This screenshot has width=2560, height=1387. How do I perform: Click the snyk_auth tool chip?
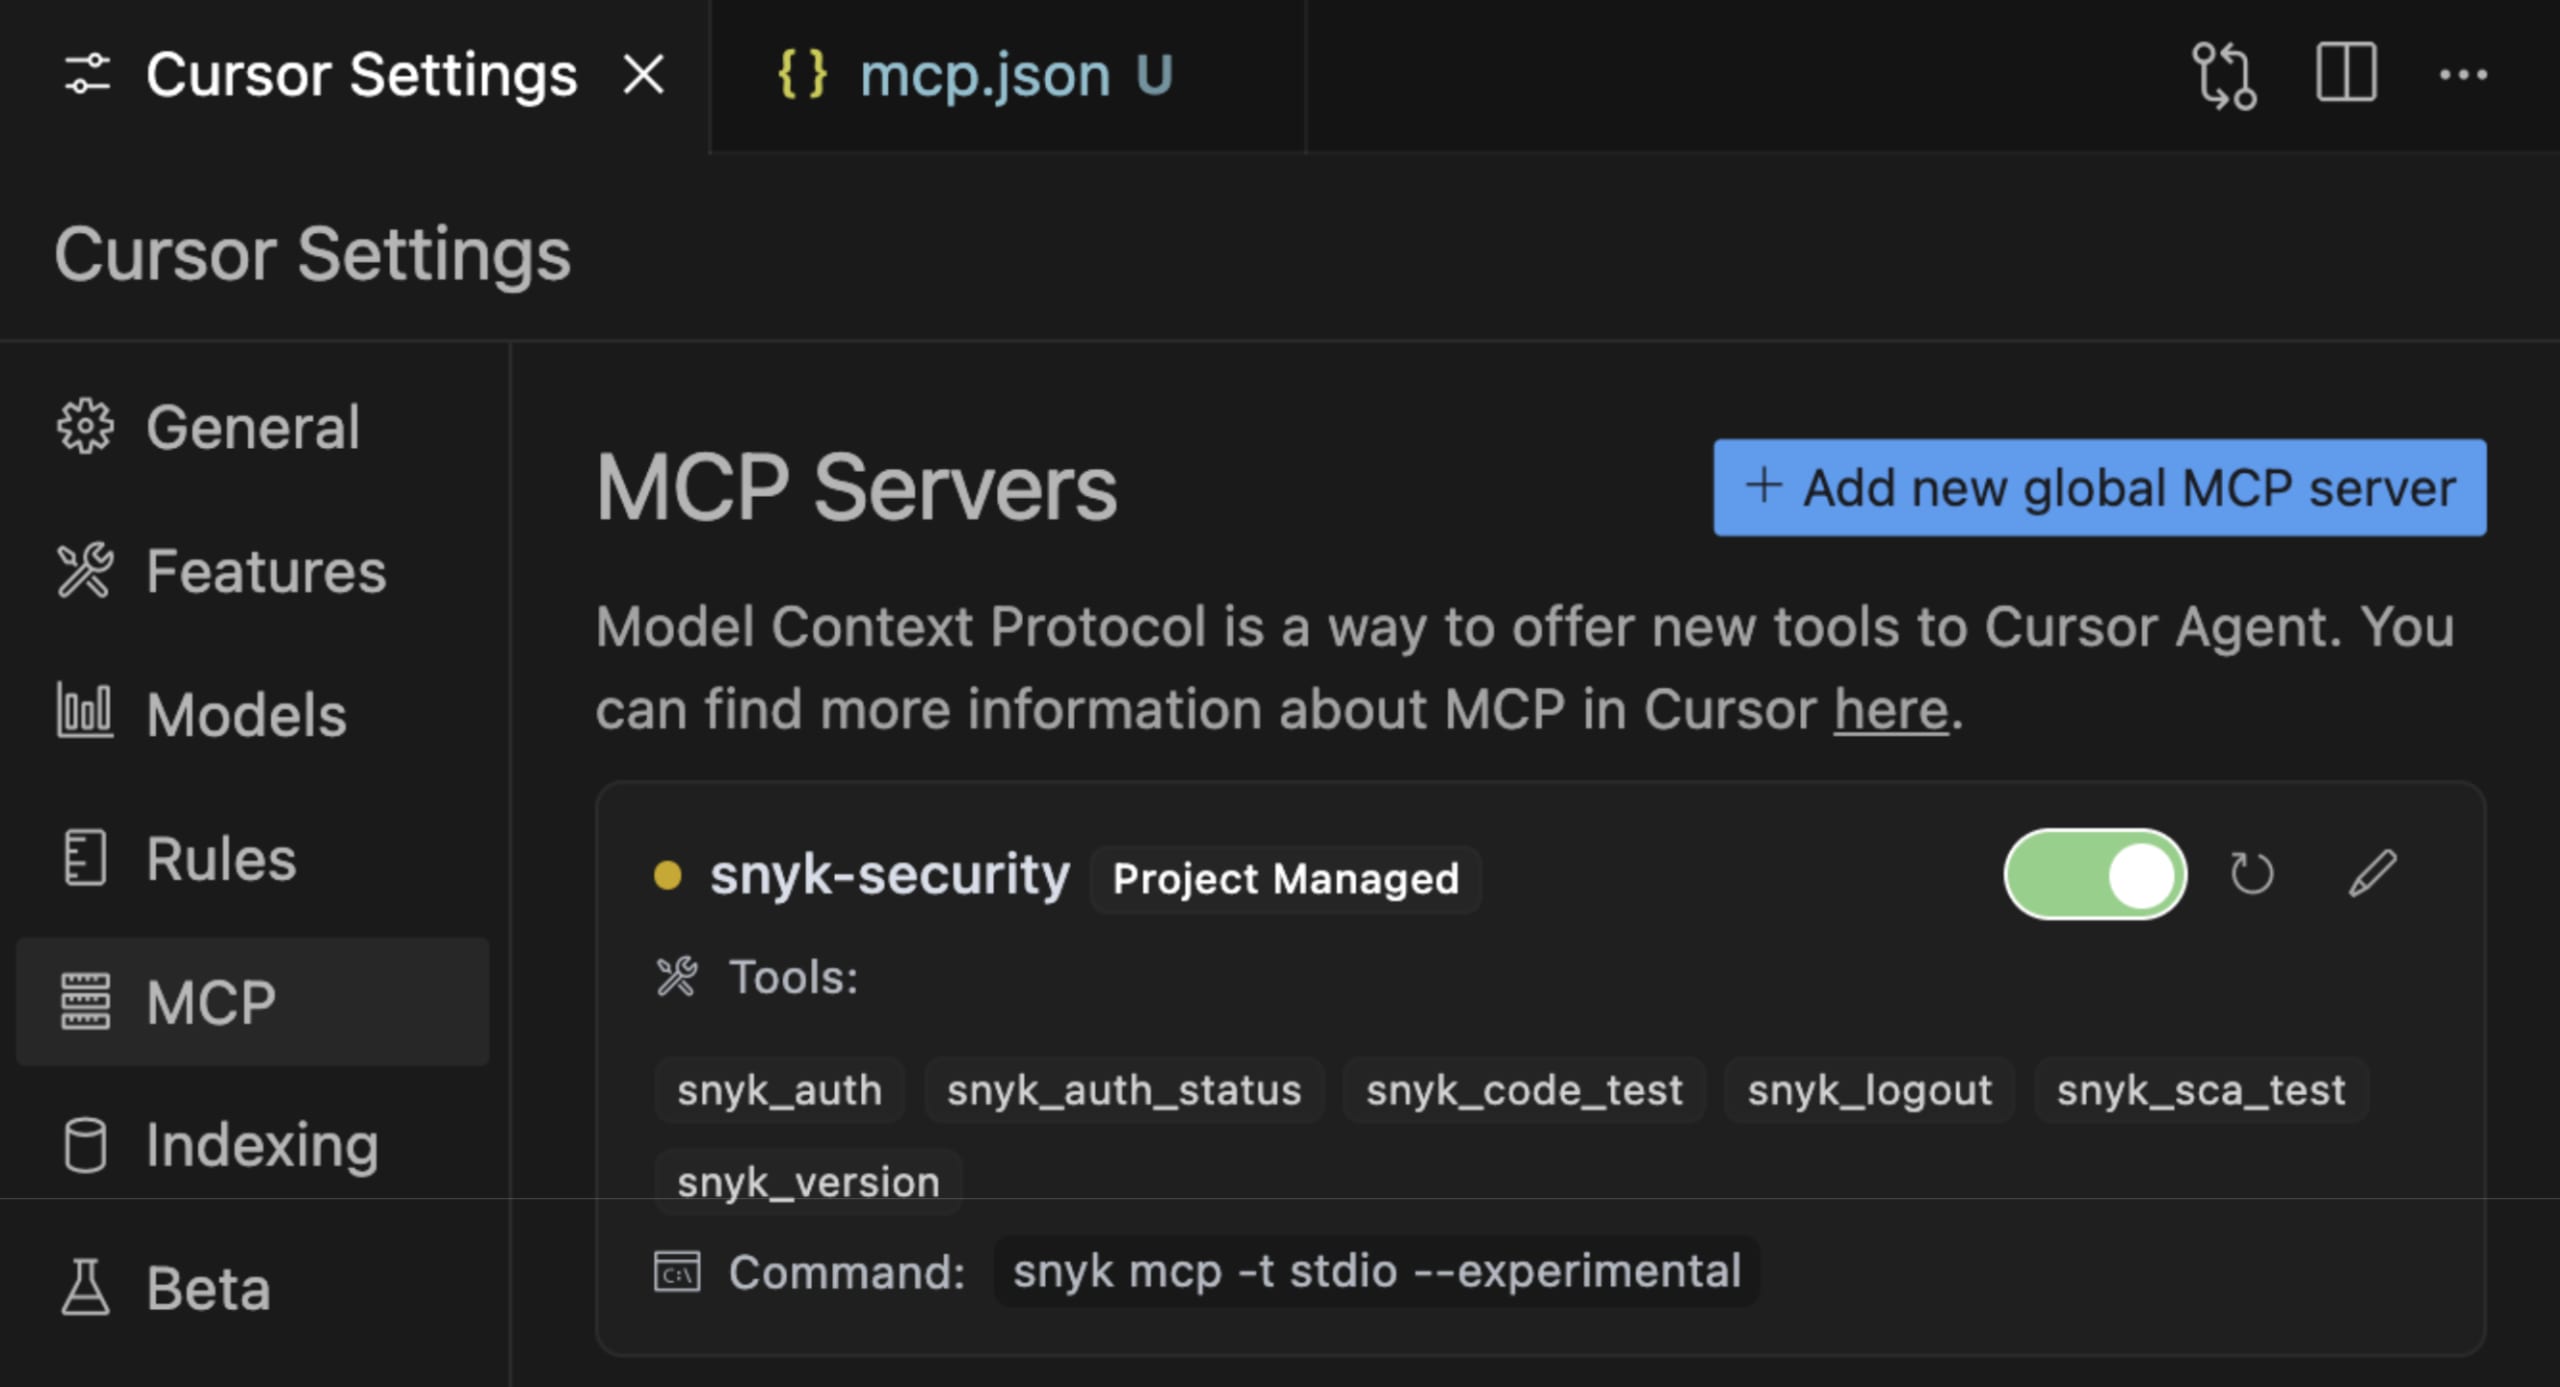tap(780, 1090)
